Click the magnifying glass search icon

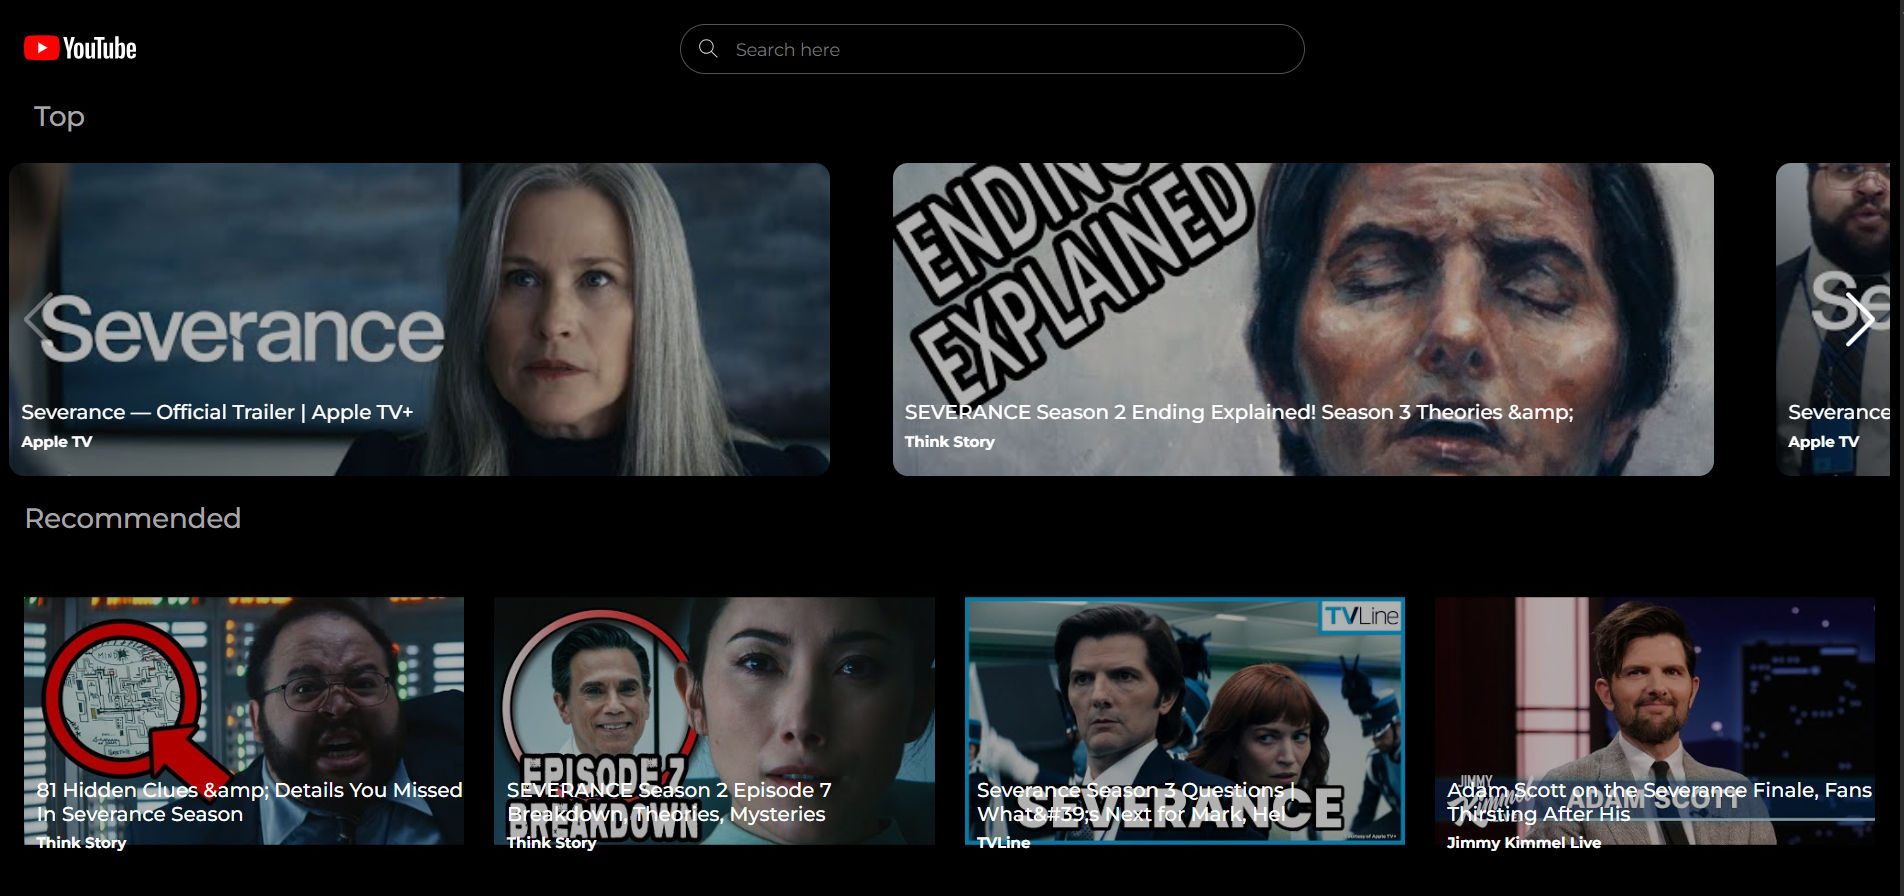[708, 48]
